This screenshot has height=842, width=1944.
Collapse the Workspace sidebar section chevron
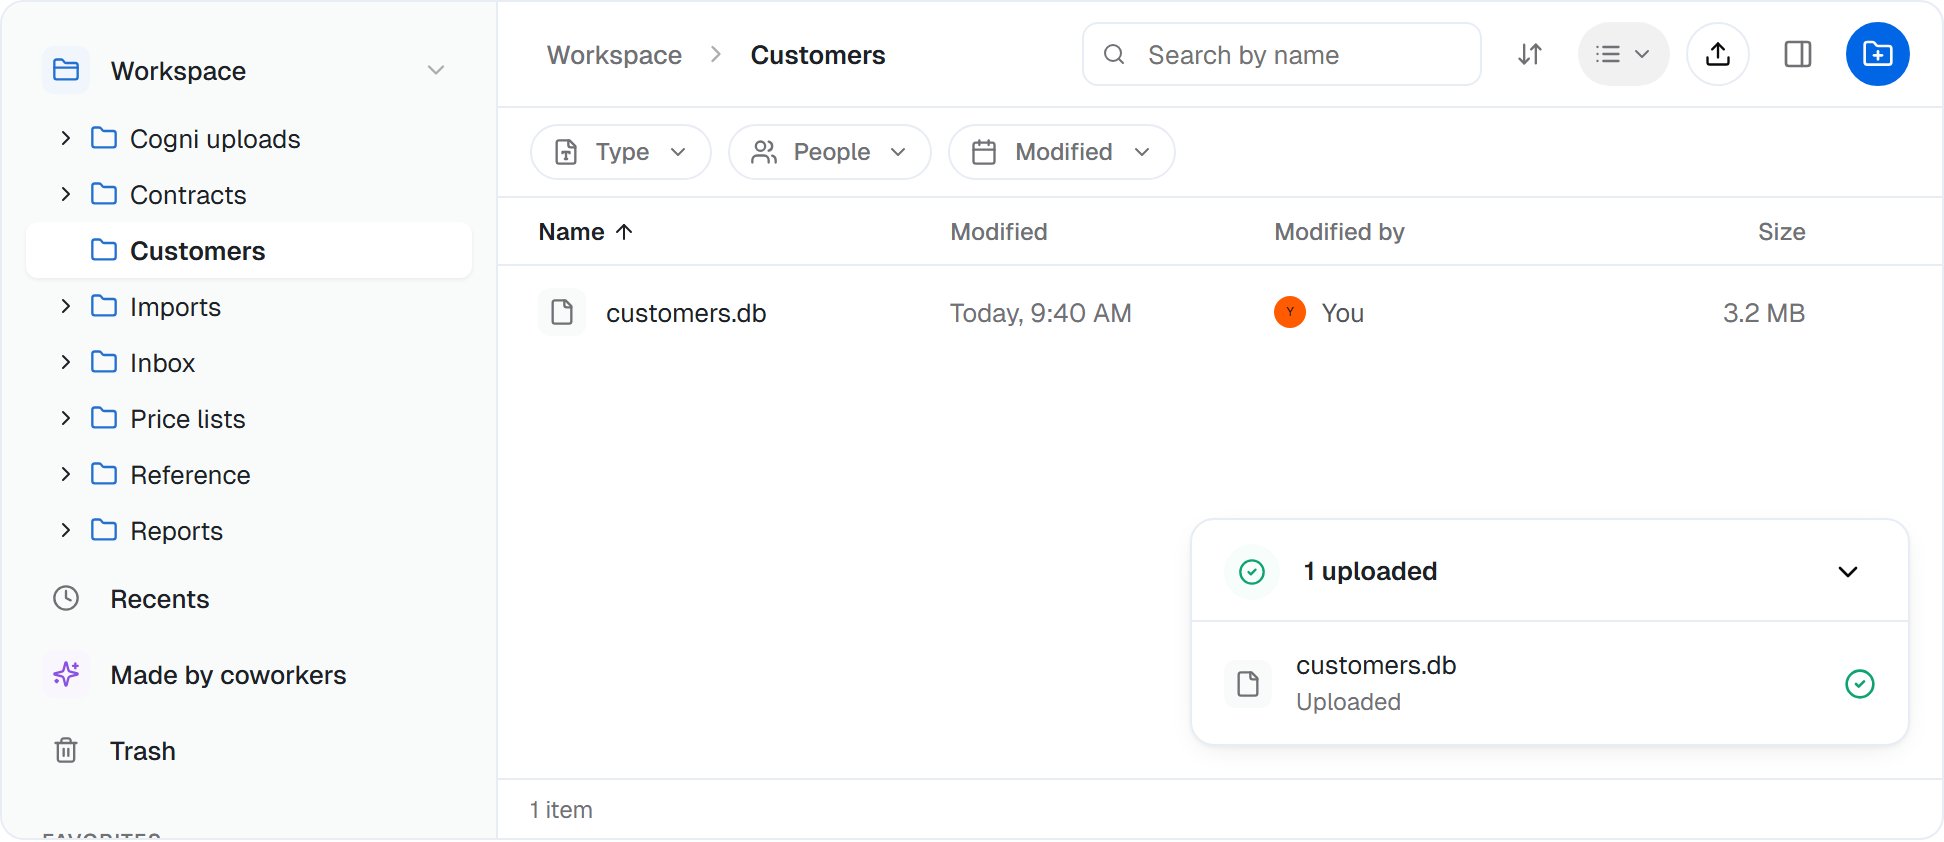tap(436, 70)
